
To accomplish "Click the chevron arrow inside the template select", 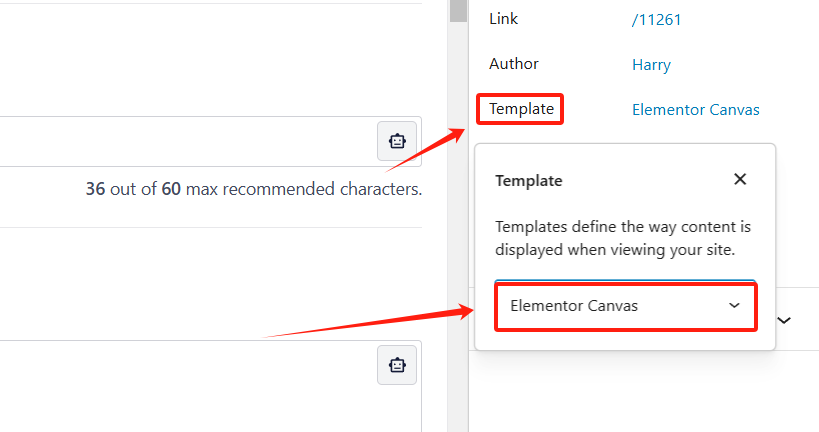I will (735, 306).
